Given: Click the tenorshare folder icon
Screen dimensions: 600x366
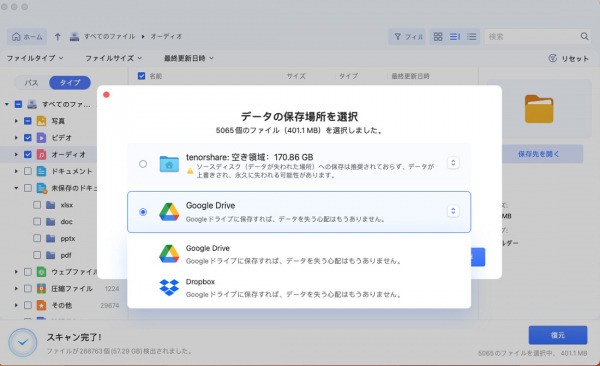Looking at the screenshot, I should tap(169, 164).
